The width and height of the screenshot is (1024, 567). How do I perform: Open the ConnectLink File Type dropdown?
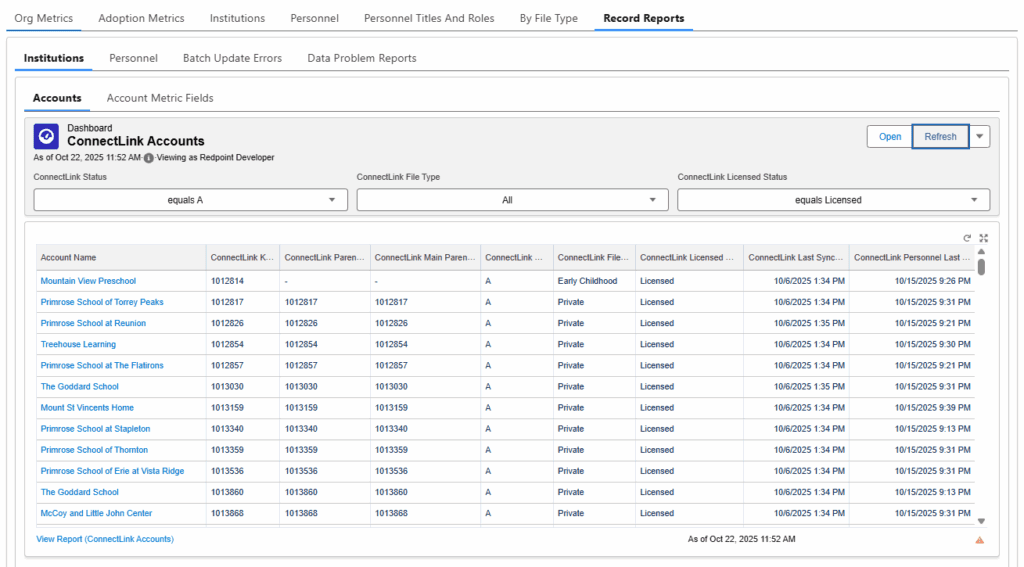[x=513, y=200]
